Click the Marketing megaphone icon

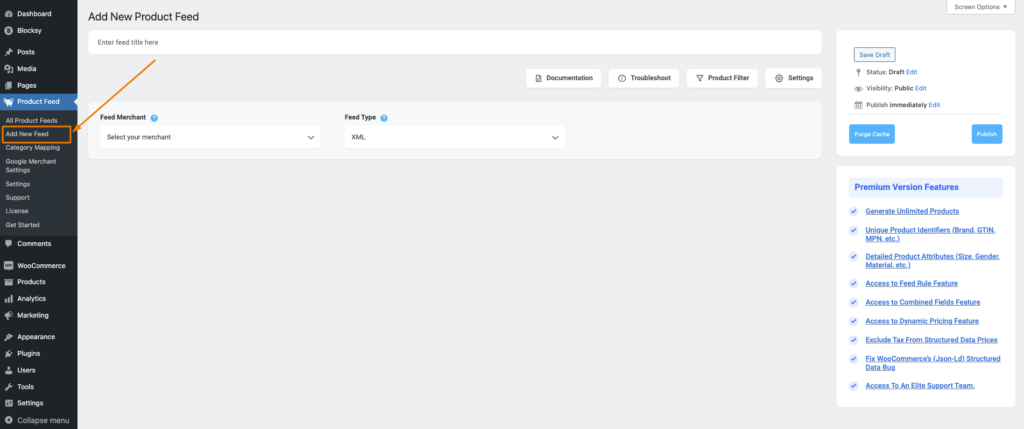pos(8,315)
